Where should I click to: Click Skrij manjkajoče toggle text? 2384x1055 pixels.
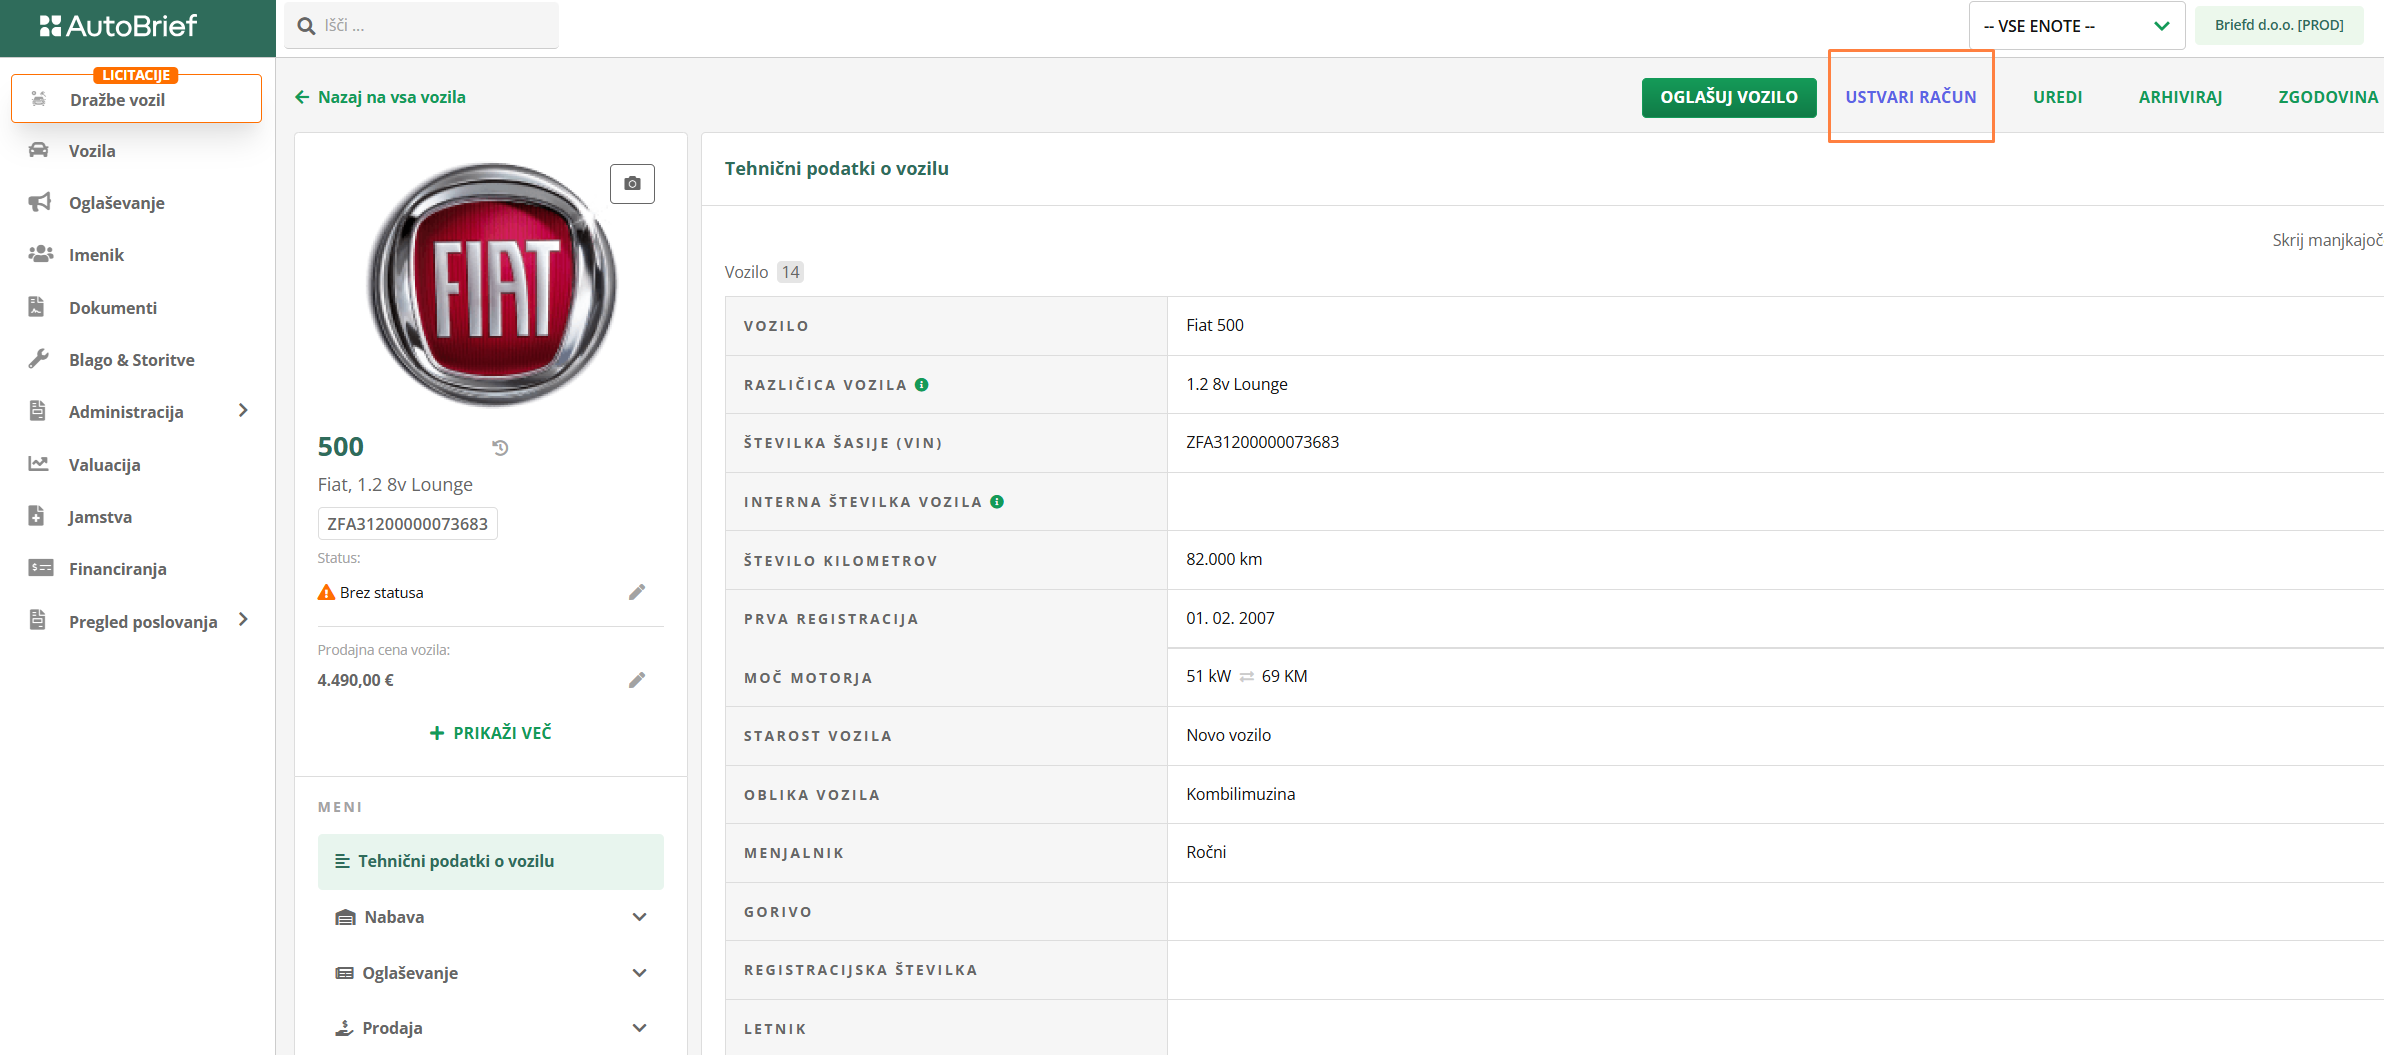click(2327, 240)
